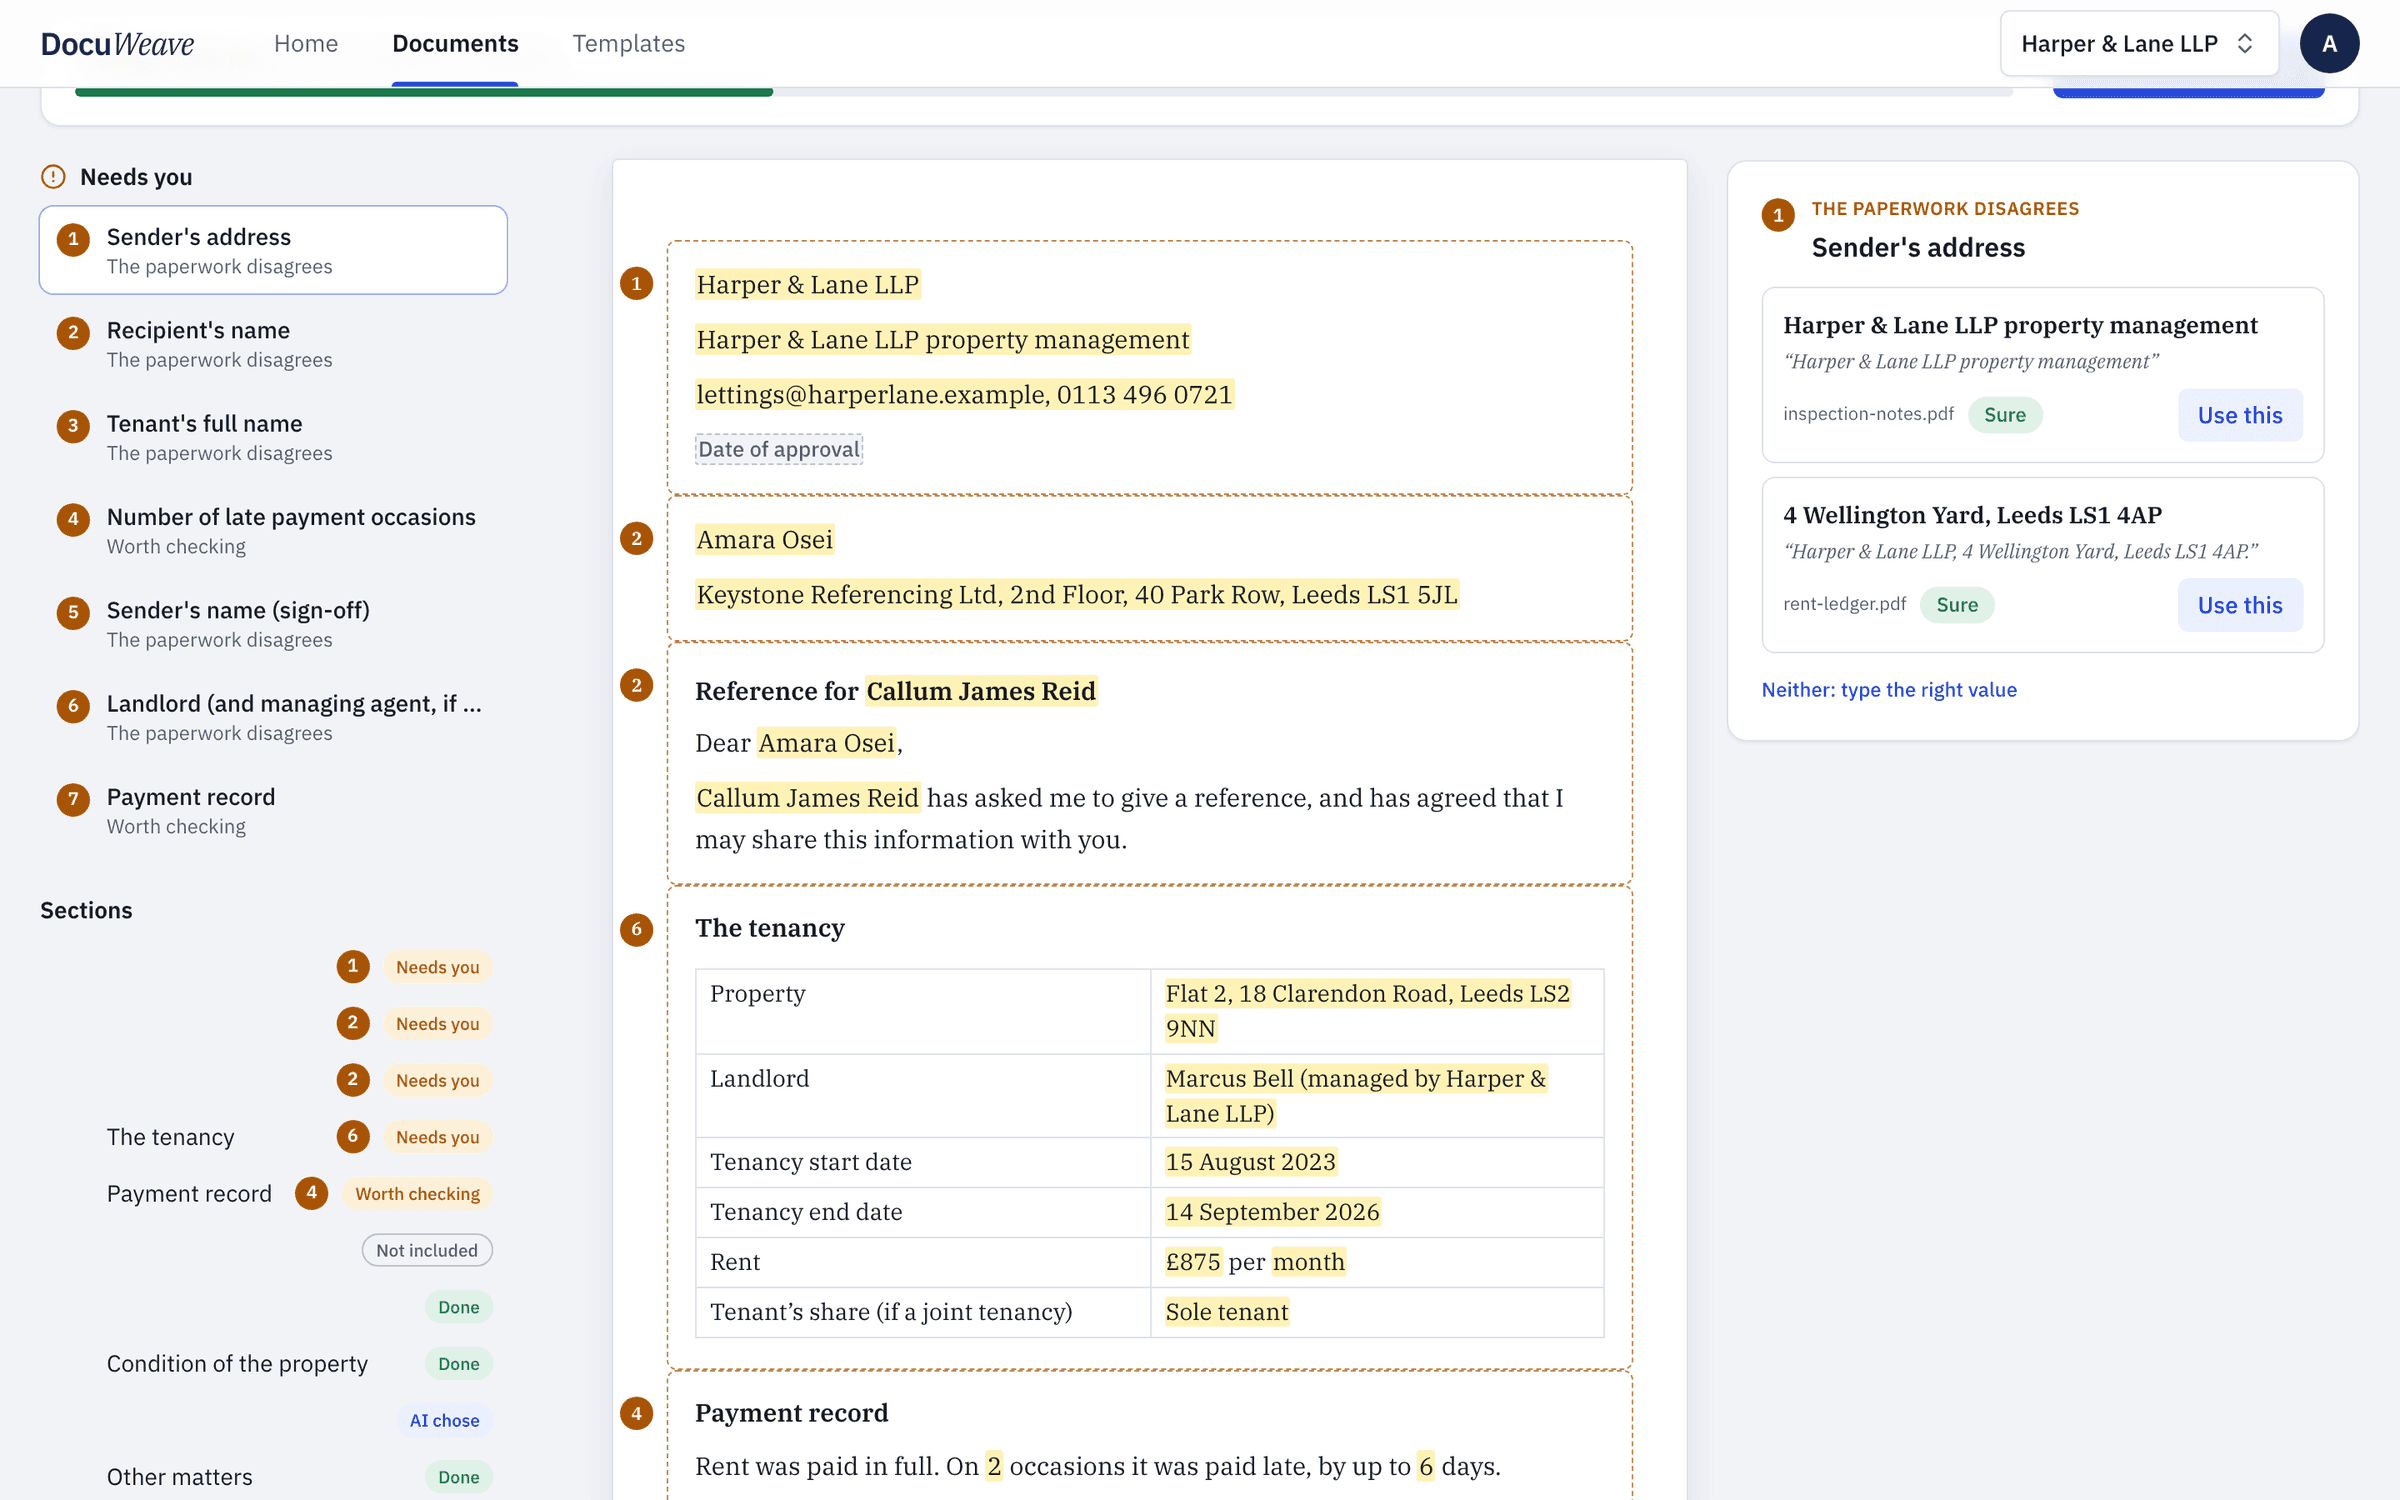The image size is (2400, 1500).
Task: Use the inspection-notes.pdf value
Action: pos(2240,415)
